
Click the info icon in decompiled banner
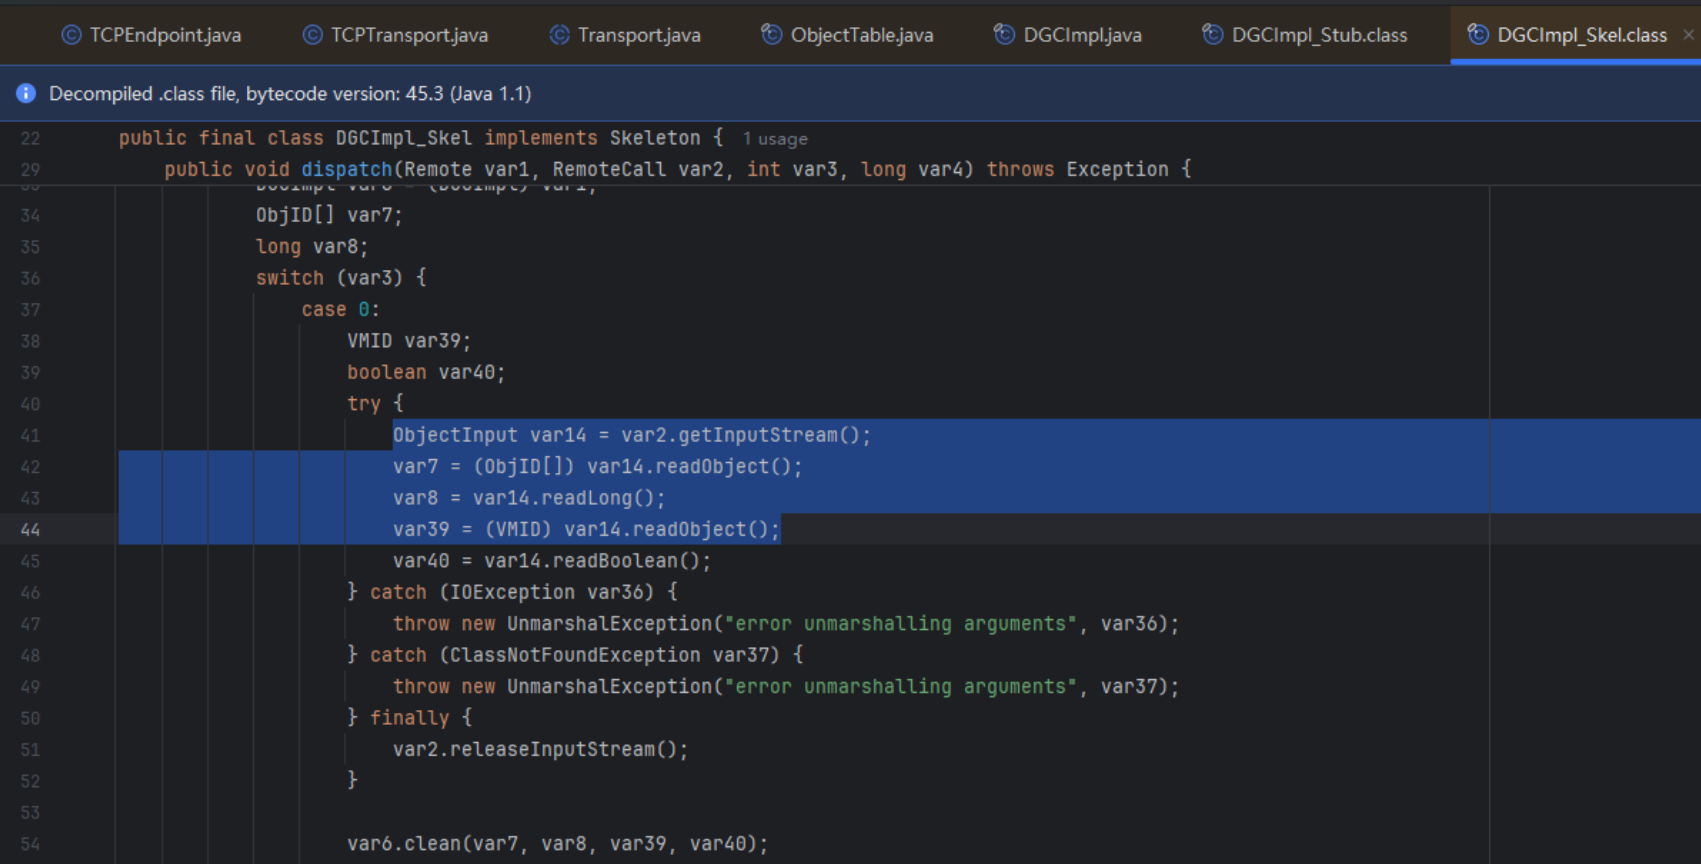pos(26,93)
